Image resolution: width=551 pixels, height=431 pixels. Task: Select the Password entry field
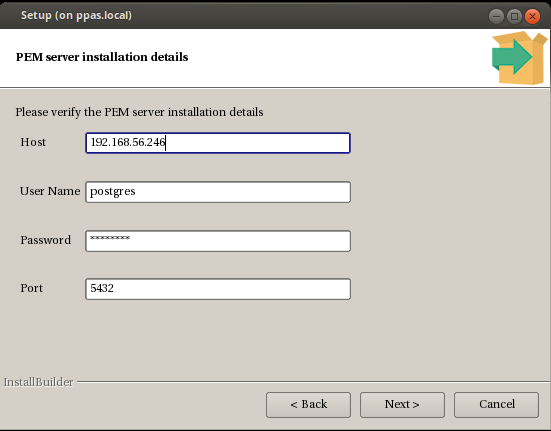pyautogui.click(x=218, y=241)
